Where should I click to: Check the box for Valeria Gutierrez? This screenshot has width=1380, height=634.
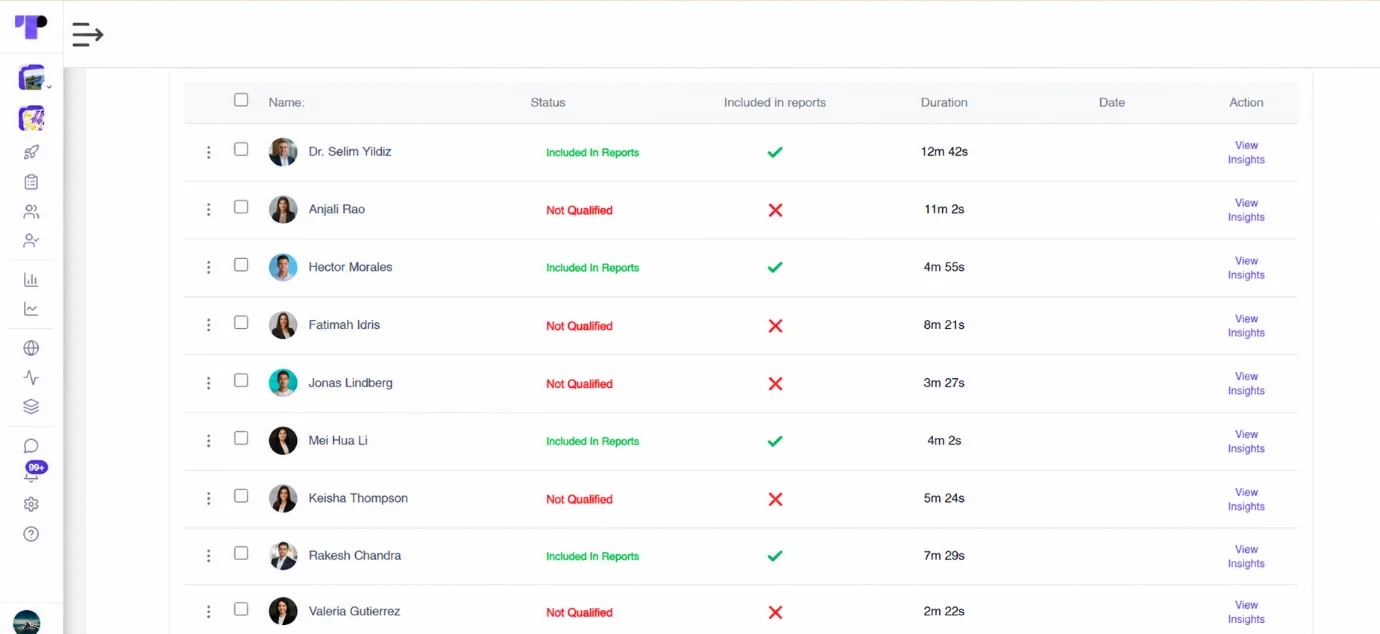[241, 609]
